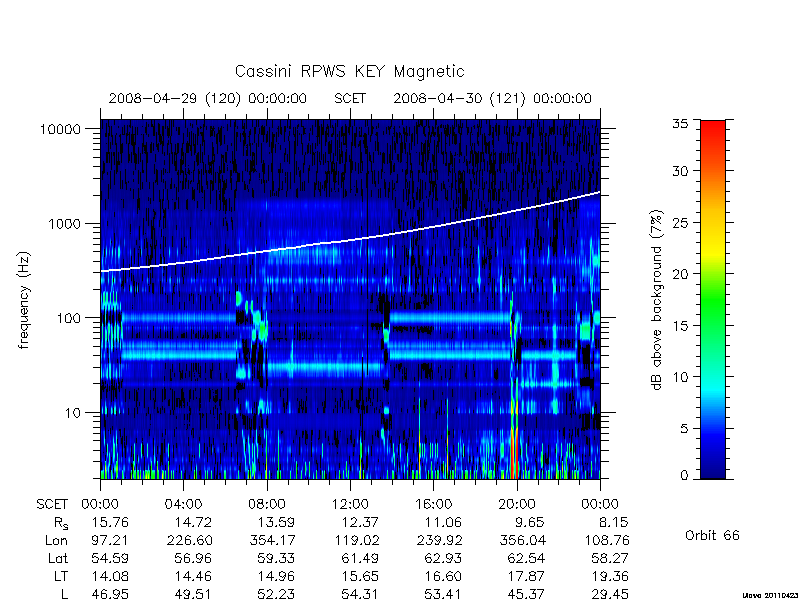Click the red intense burst near 20:00

pos(514,452)
